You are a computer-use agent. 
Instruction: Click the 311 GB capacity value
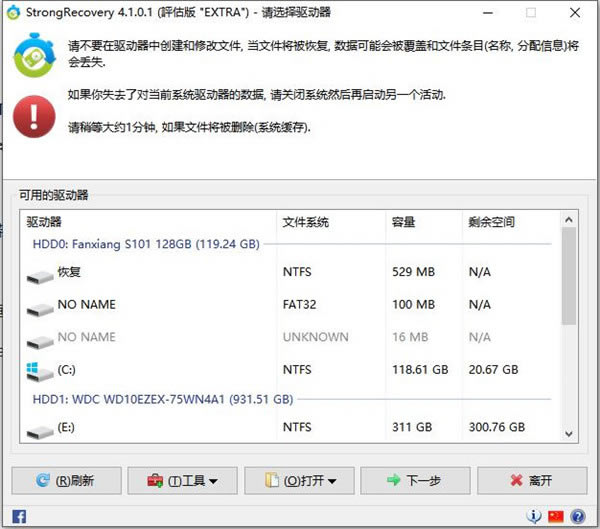tap(412, 427)
